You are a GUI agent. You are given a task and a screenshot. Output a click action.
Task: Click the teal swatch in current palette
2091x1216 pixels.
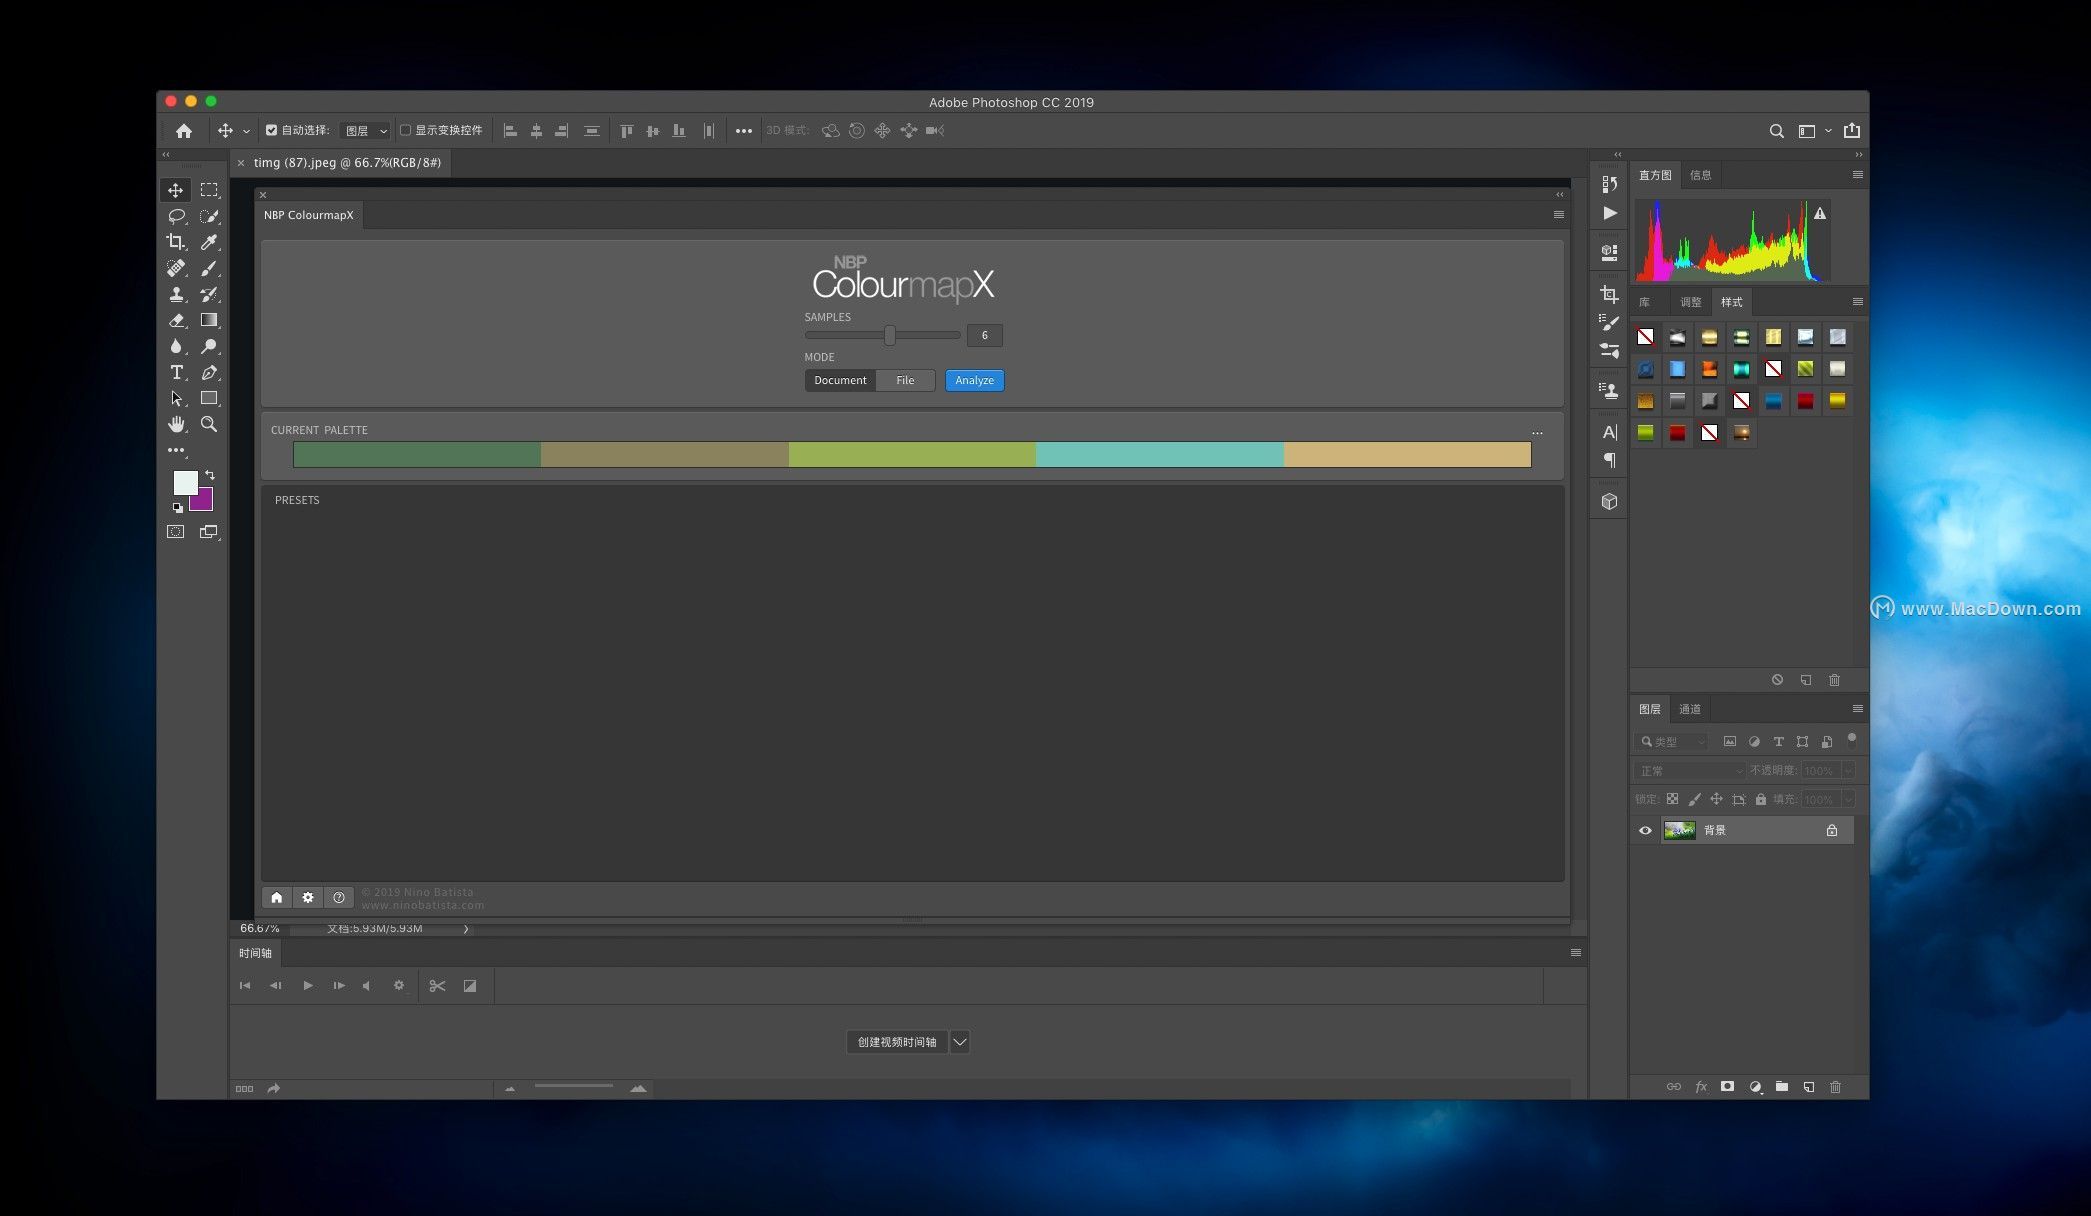point(1160,455)
